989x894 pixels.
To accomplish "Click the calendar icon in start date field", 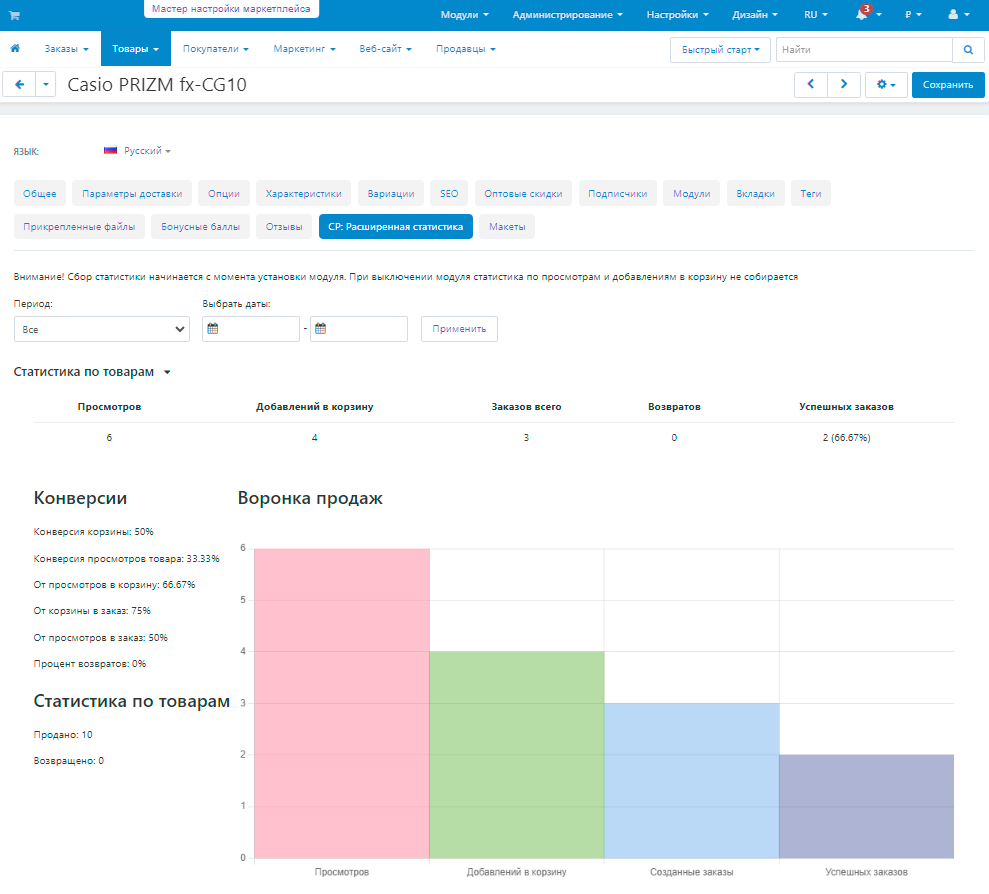I will (x=213, y=329).
